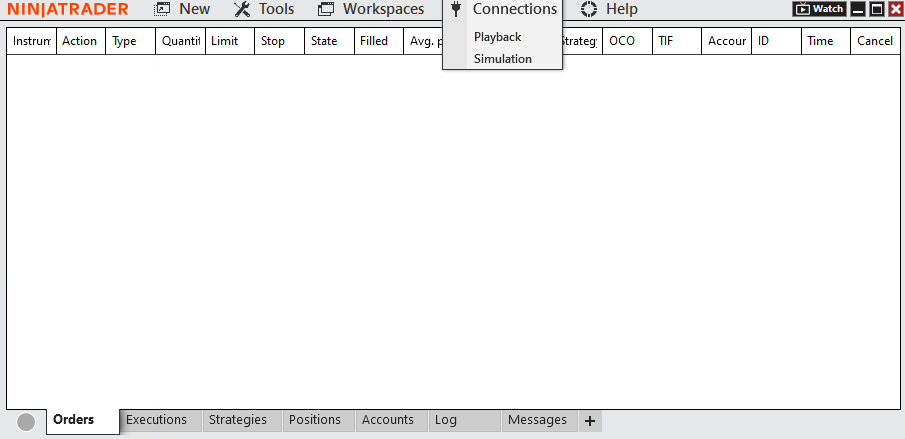The width and height of the screenshot is (905, 439).
Task: Click the New menu window icon
Action: coord(162,9)
